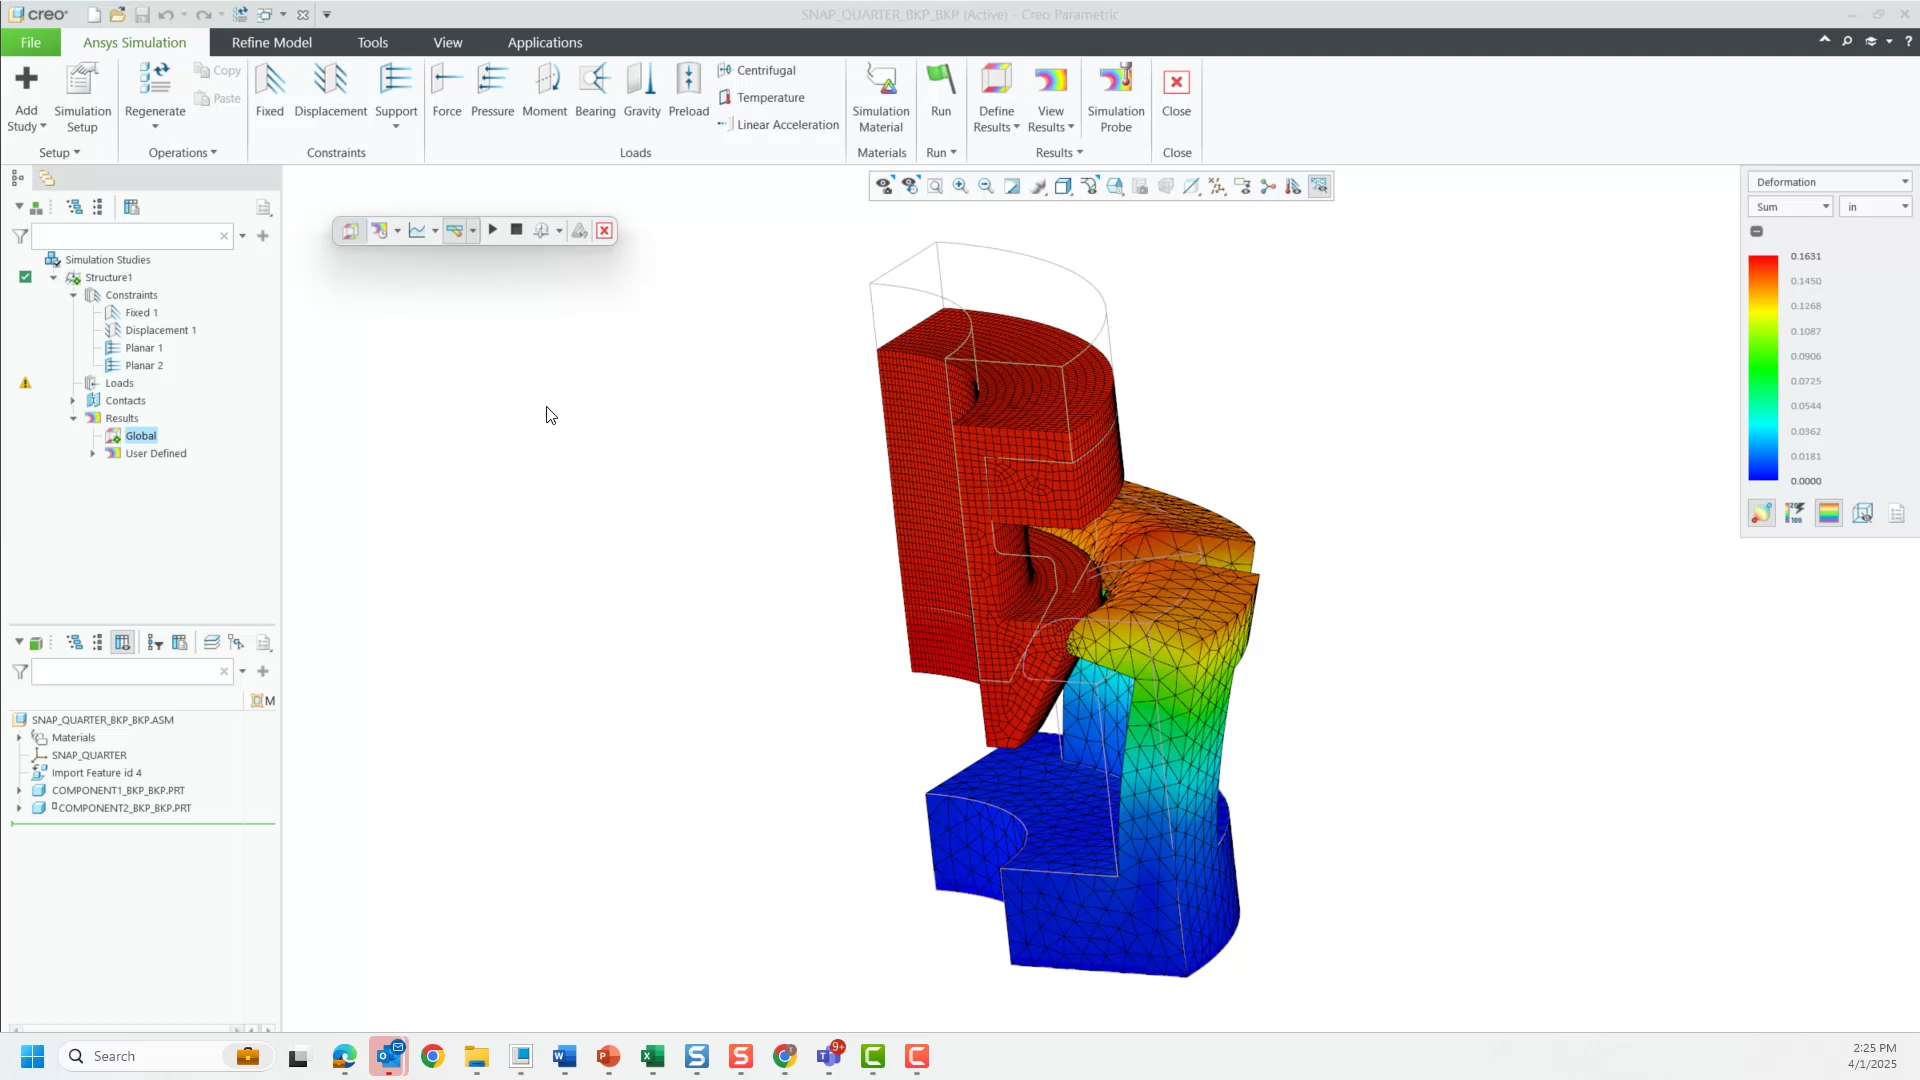Toggle the Structure1 study checkbox

25,277
